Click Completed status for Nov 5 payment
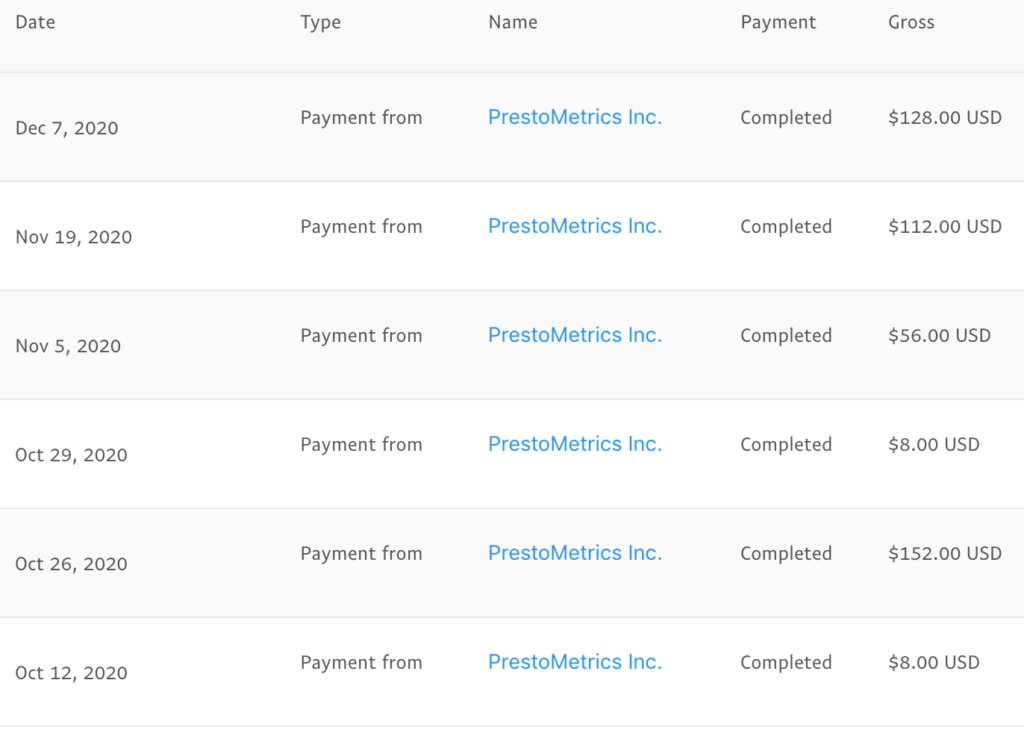The width and height of the screenshot is (1024, 730). point(786,336)
